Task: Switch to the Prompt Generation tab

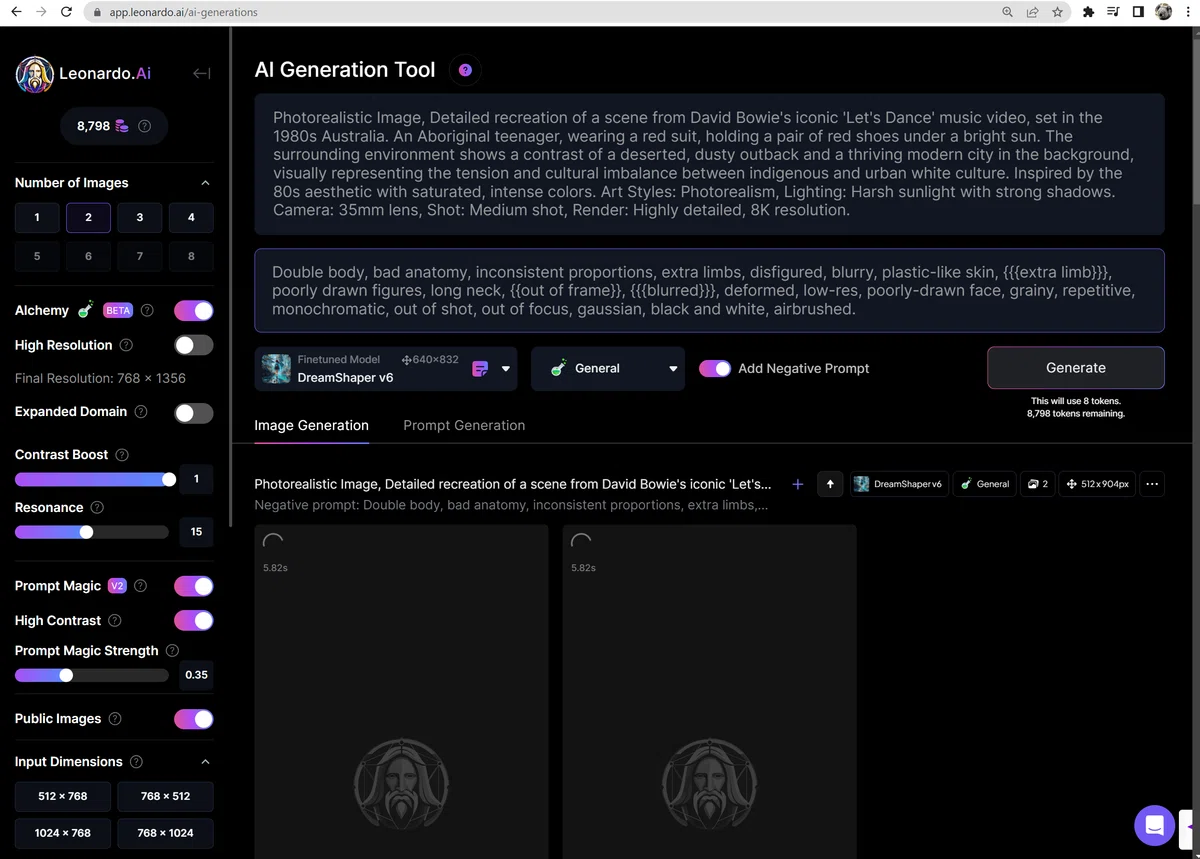Action: pyautogui.click(x=464, y=425)
